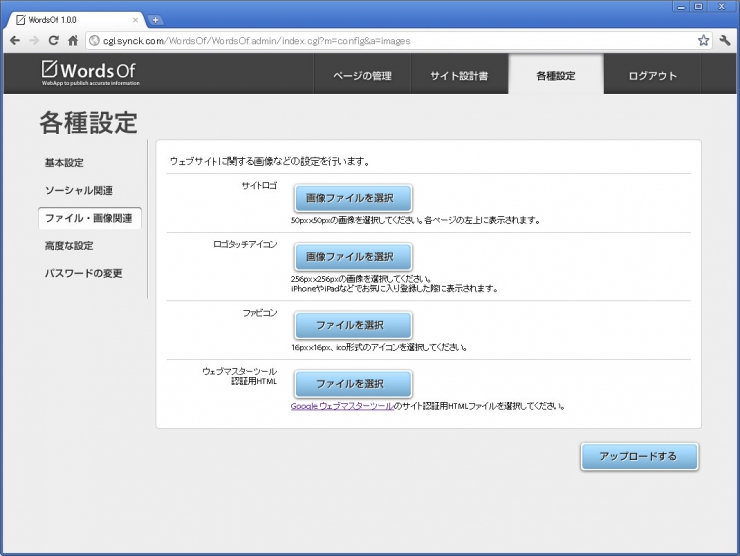
Task: Click the サイトロゴ field label
Action: tap(259, 185)
